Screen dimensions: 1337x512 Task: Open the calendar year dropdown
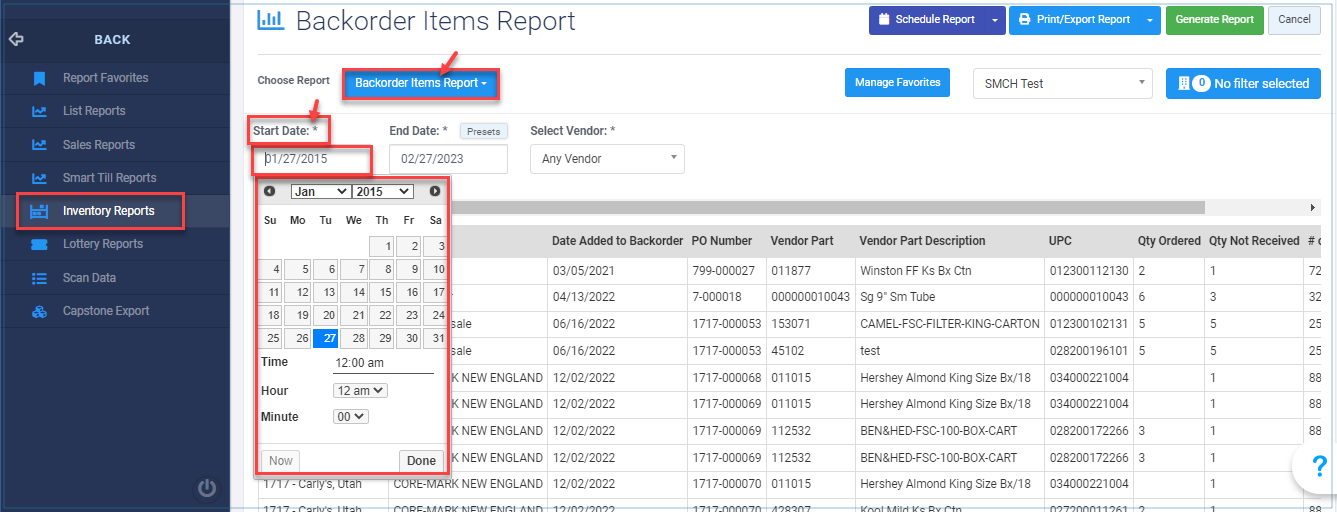coord(382,191)
